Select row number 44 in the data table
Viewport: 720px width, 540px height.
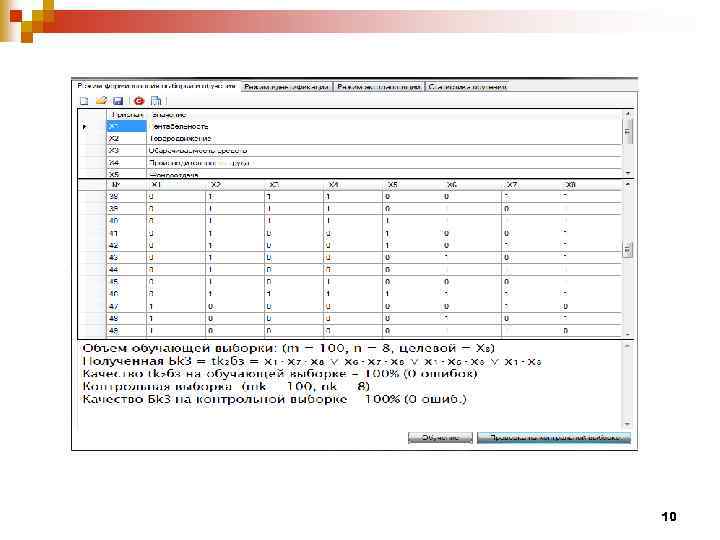(x=350, y=270)
